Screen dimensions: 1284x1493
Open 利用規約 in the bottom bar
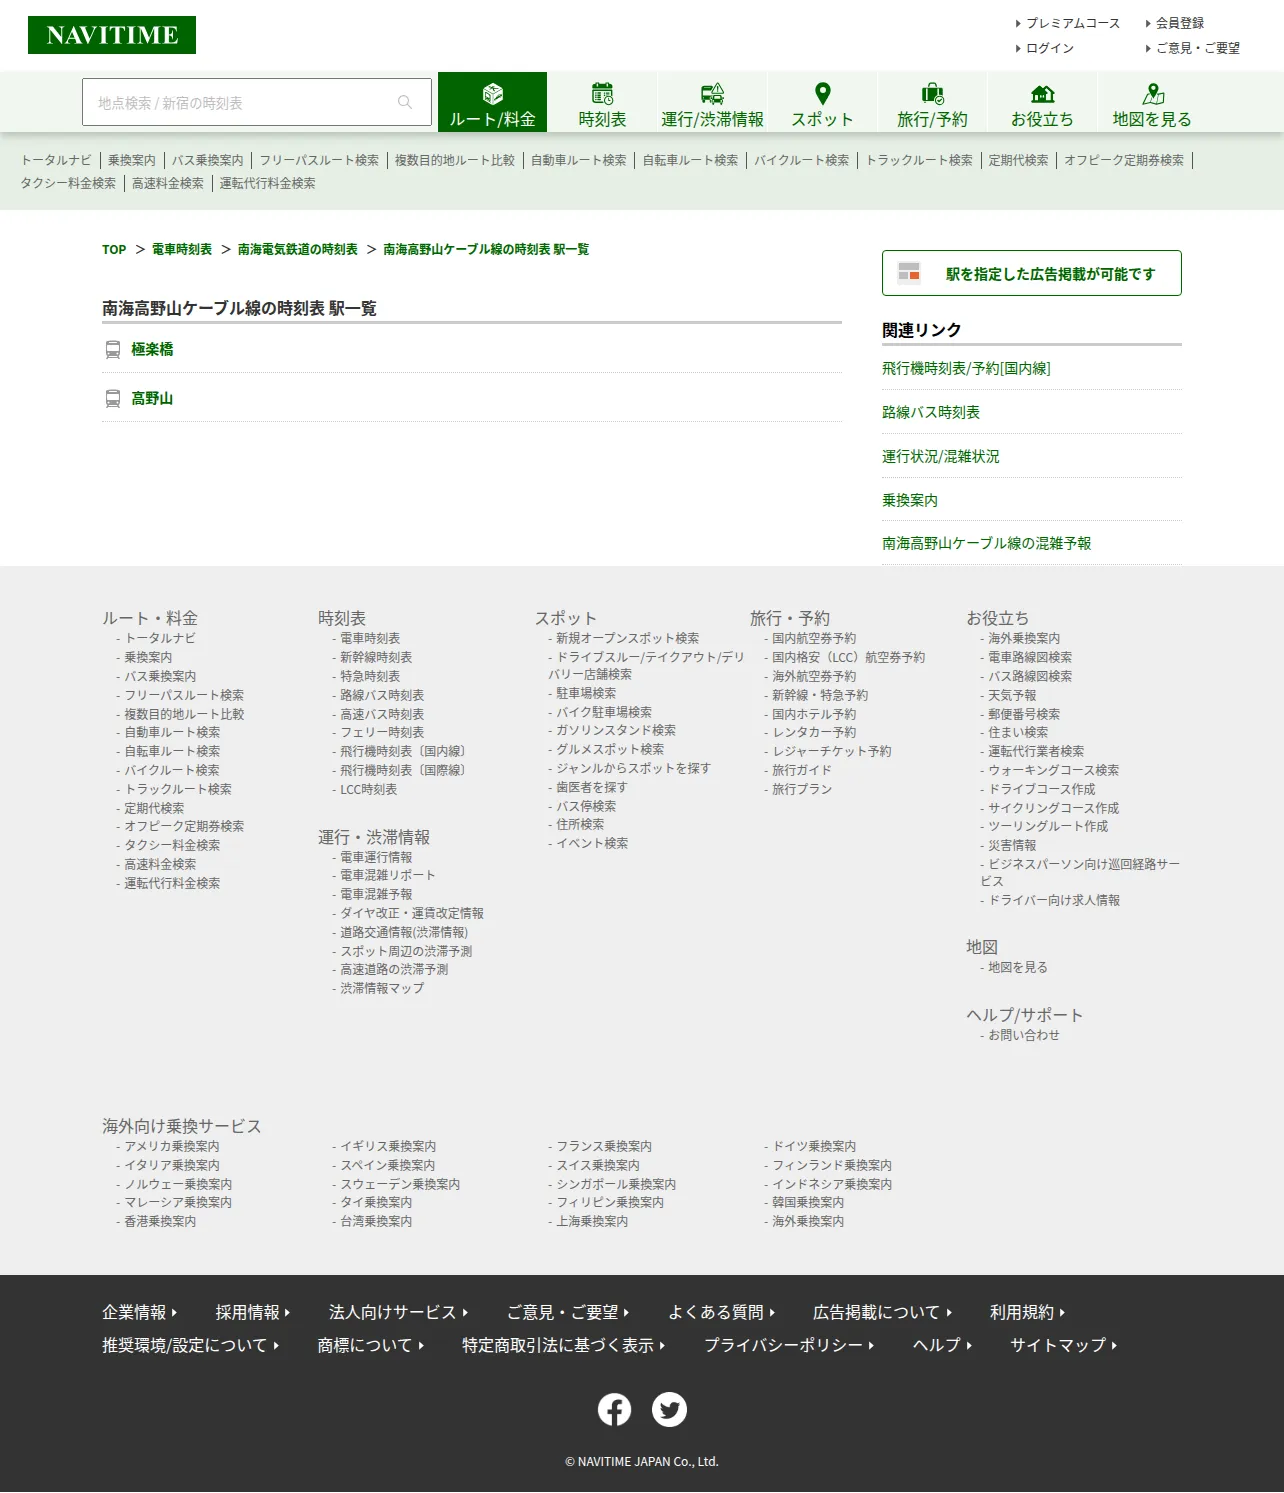click(x=1027, y=1313)
